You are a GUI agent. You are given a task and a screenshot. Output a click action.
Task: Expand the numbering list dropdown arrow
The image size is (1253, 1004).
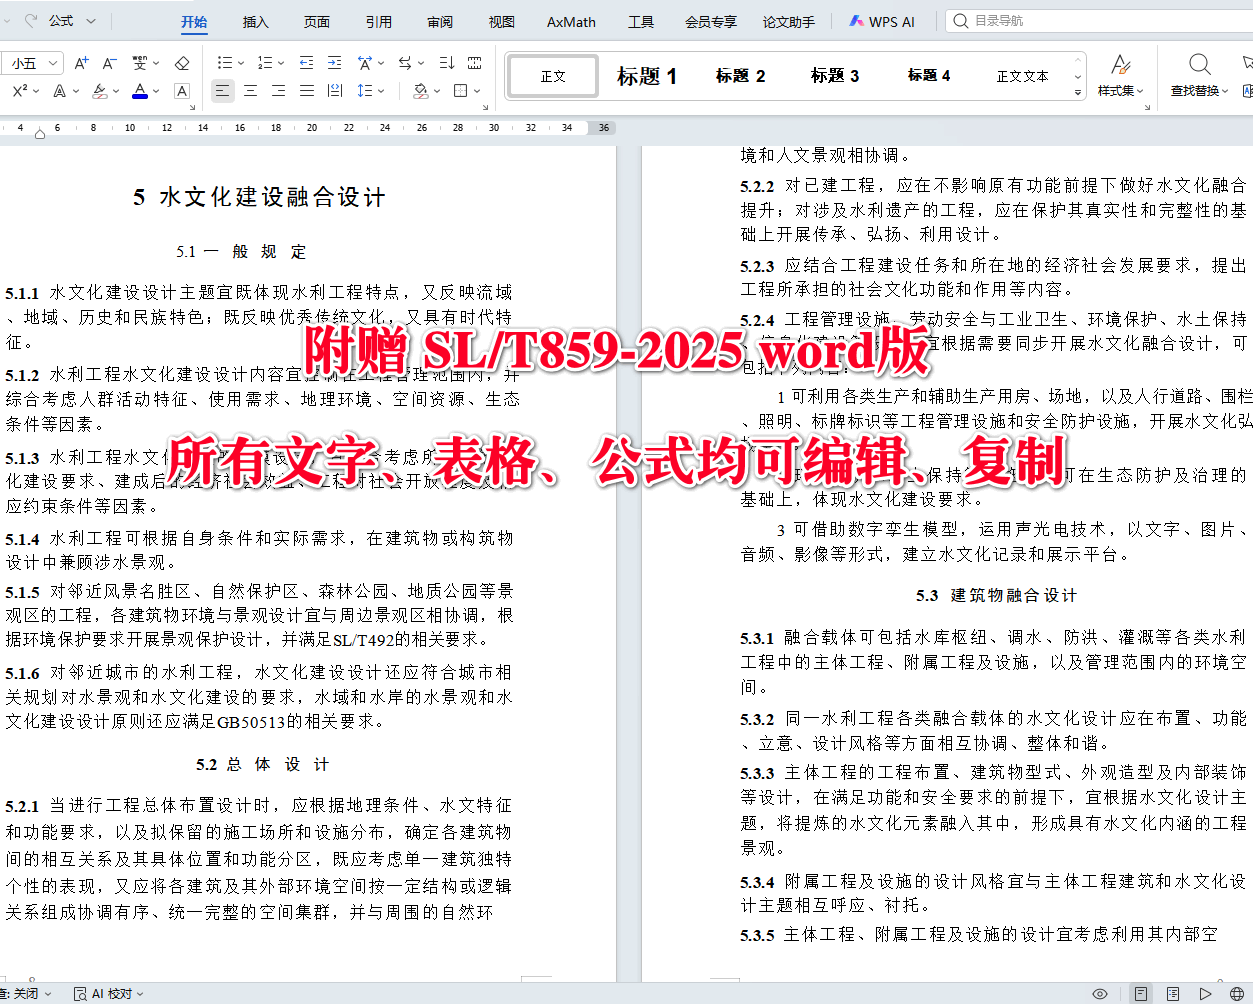click(281, 63)
